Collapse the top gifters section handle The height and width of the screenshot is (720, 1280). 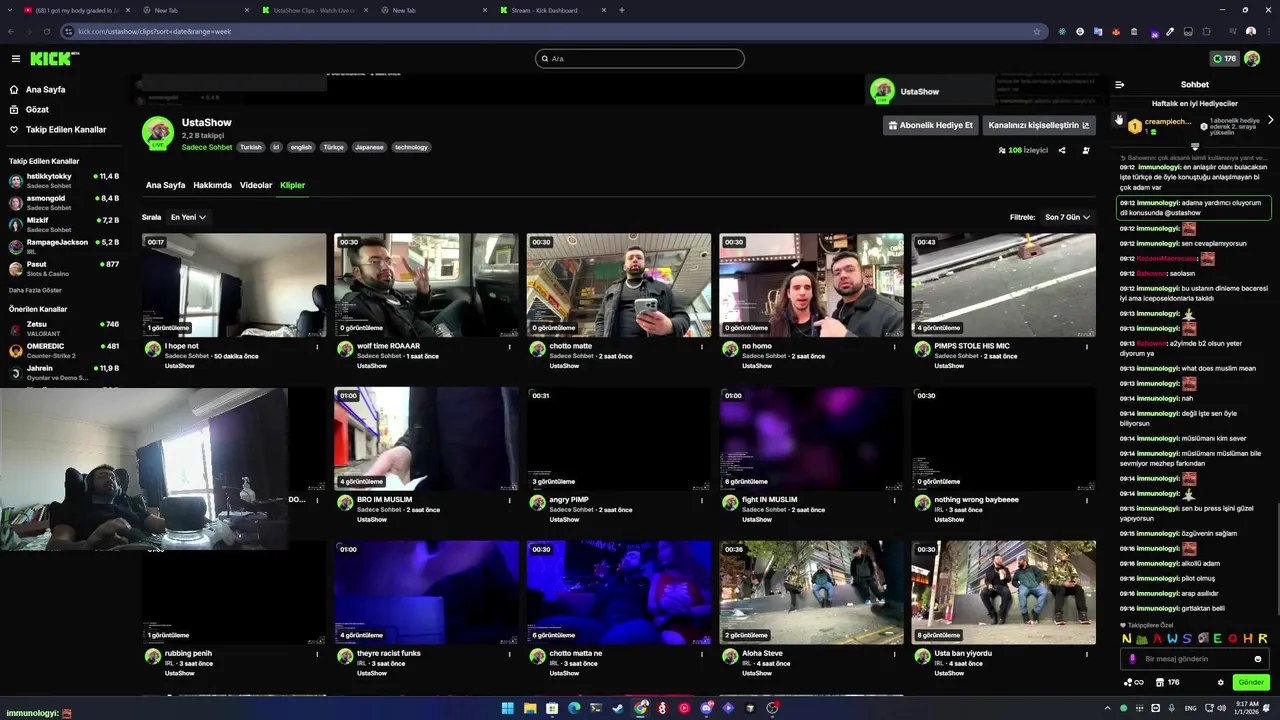point(1195,146)
